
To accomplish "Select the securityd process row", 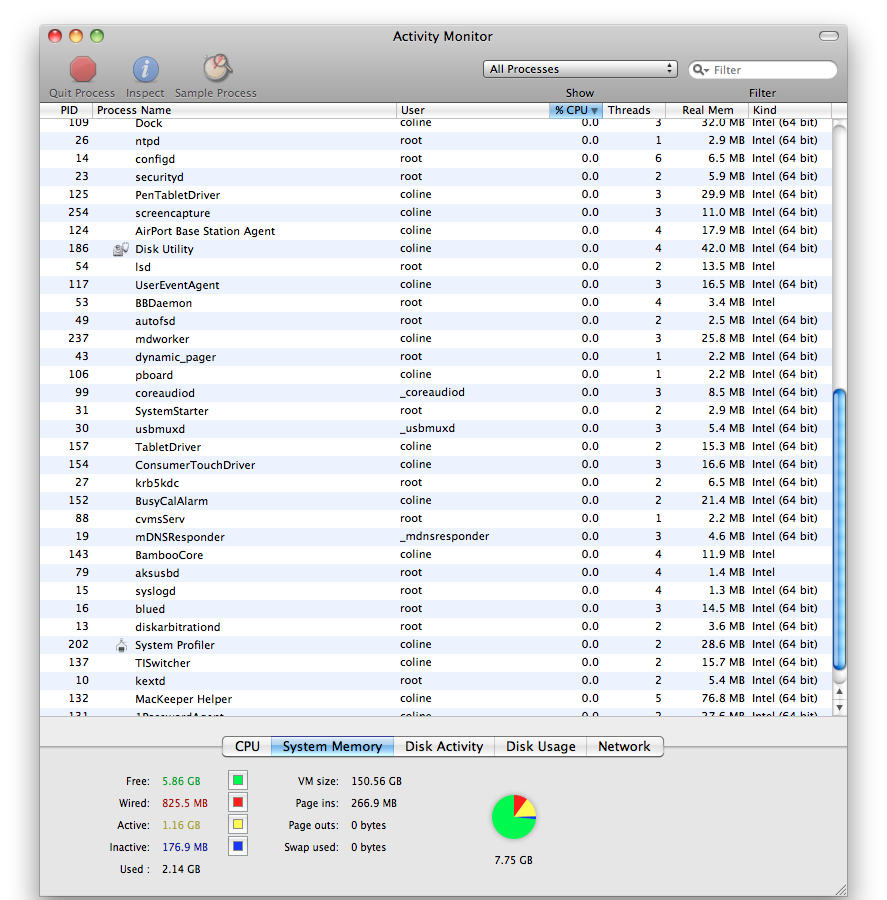I will (436, 177).
